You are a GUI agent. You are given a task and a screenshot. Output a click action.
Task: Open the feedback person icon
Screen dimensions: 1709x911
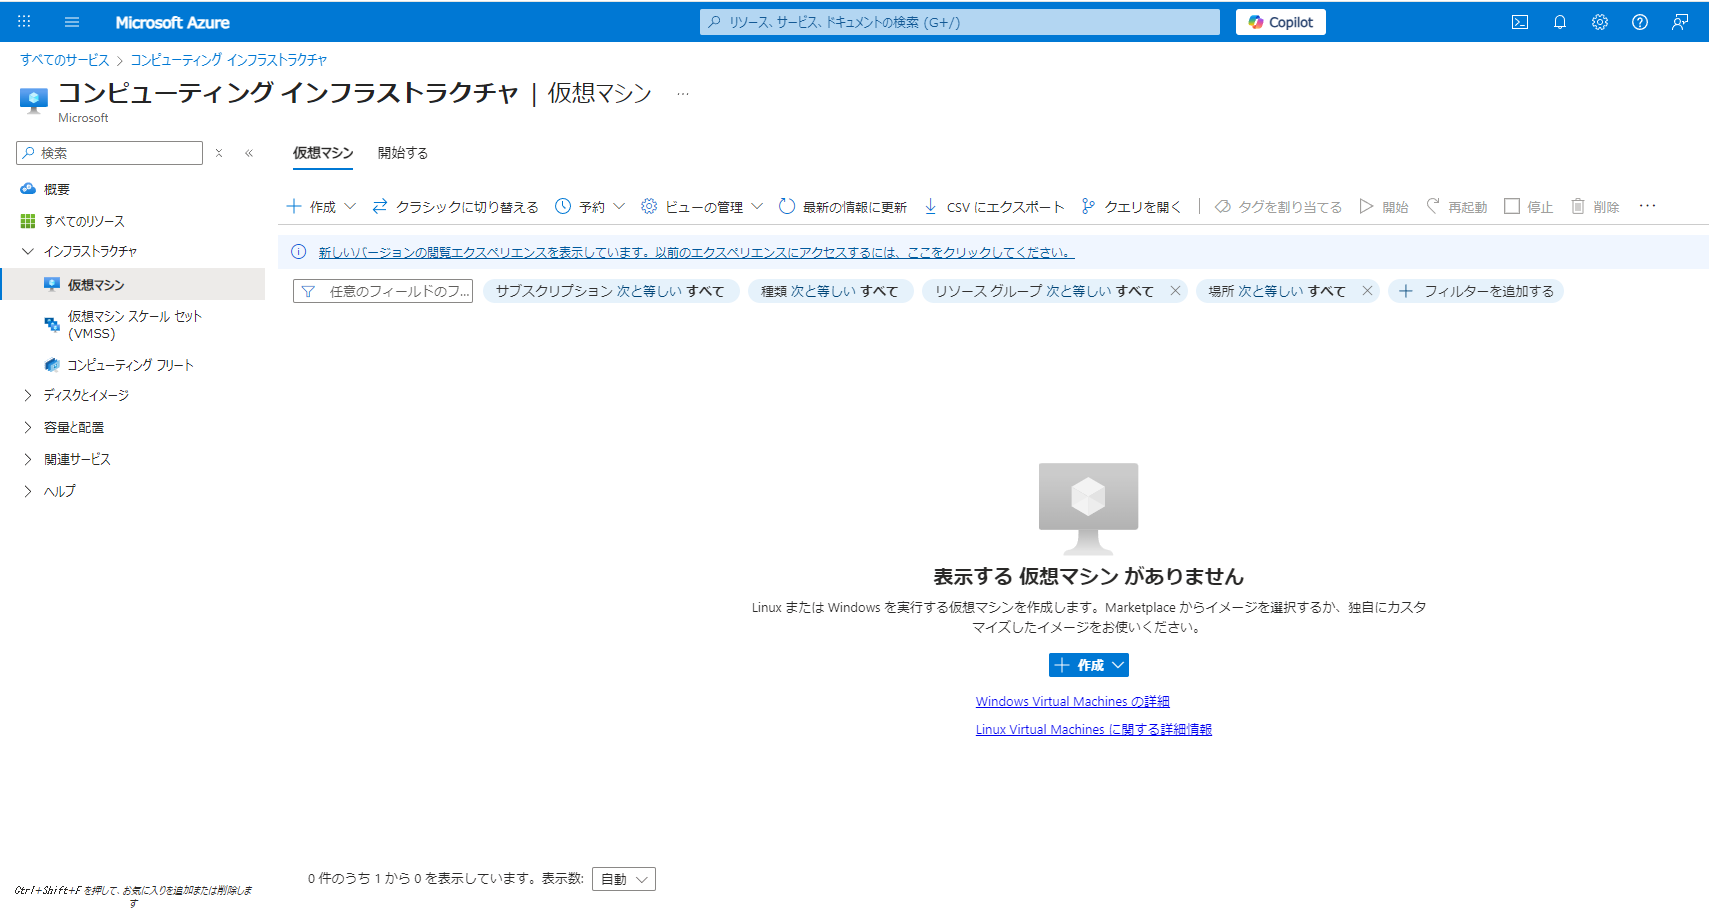[1680, 22]
